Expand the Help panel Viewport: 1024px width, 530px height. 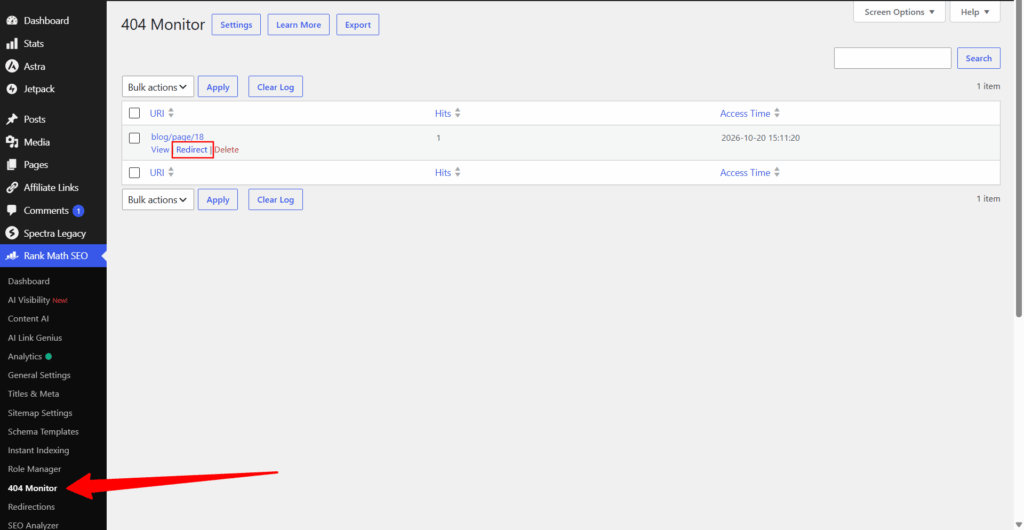point(975,12)
